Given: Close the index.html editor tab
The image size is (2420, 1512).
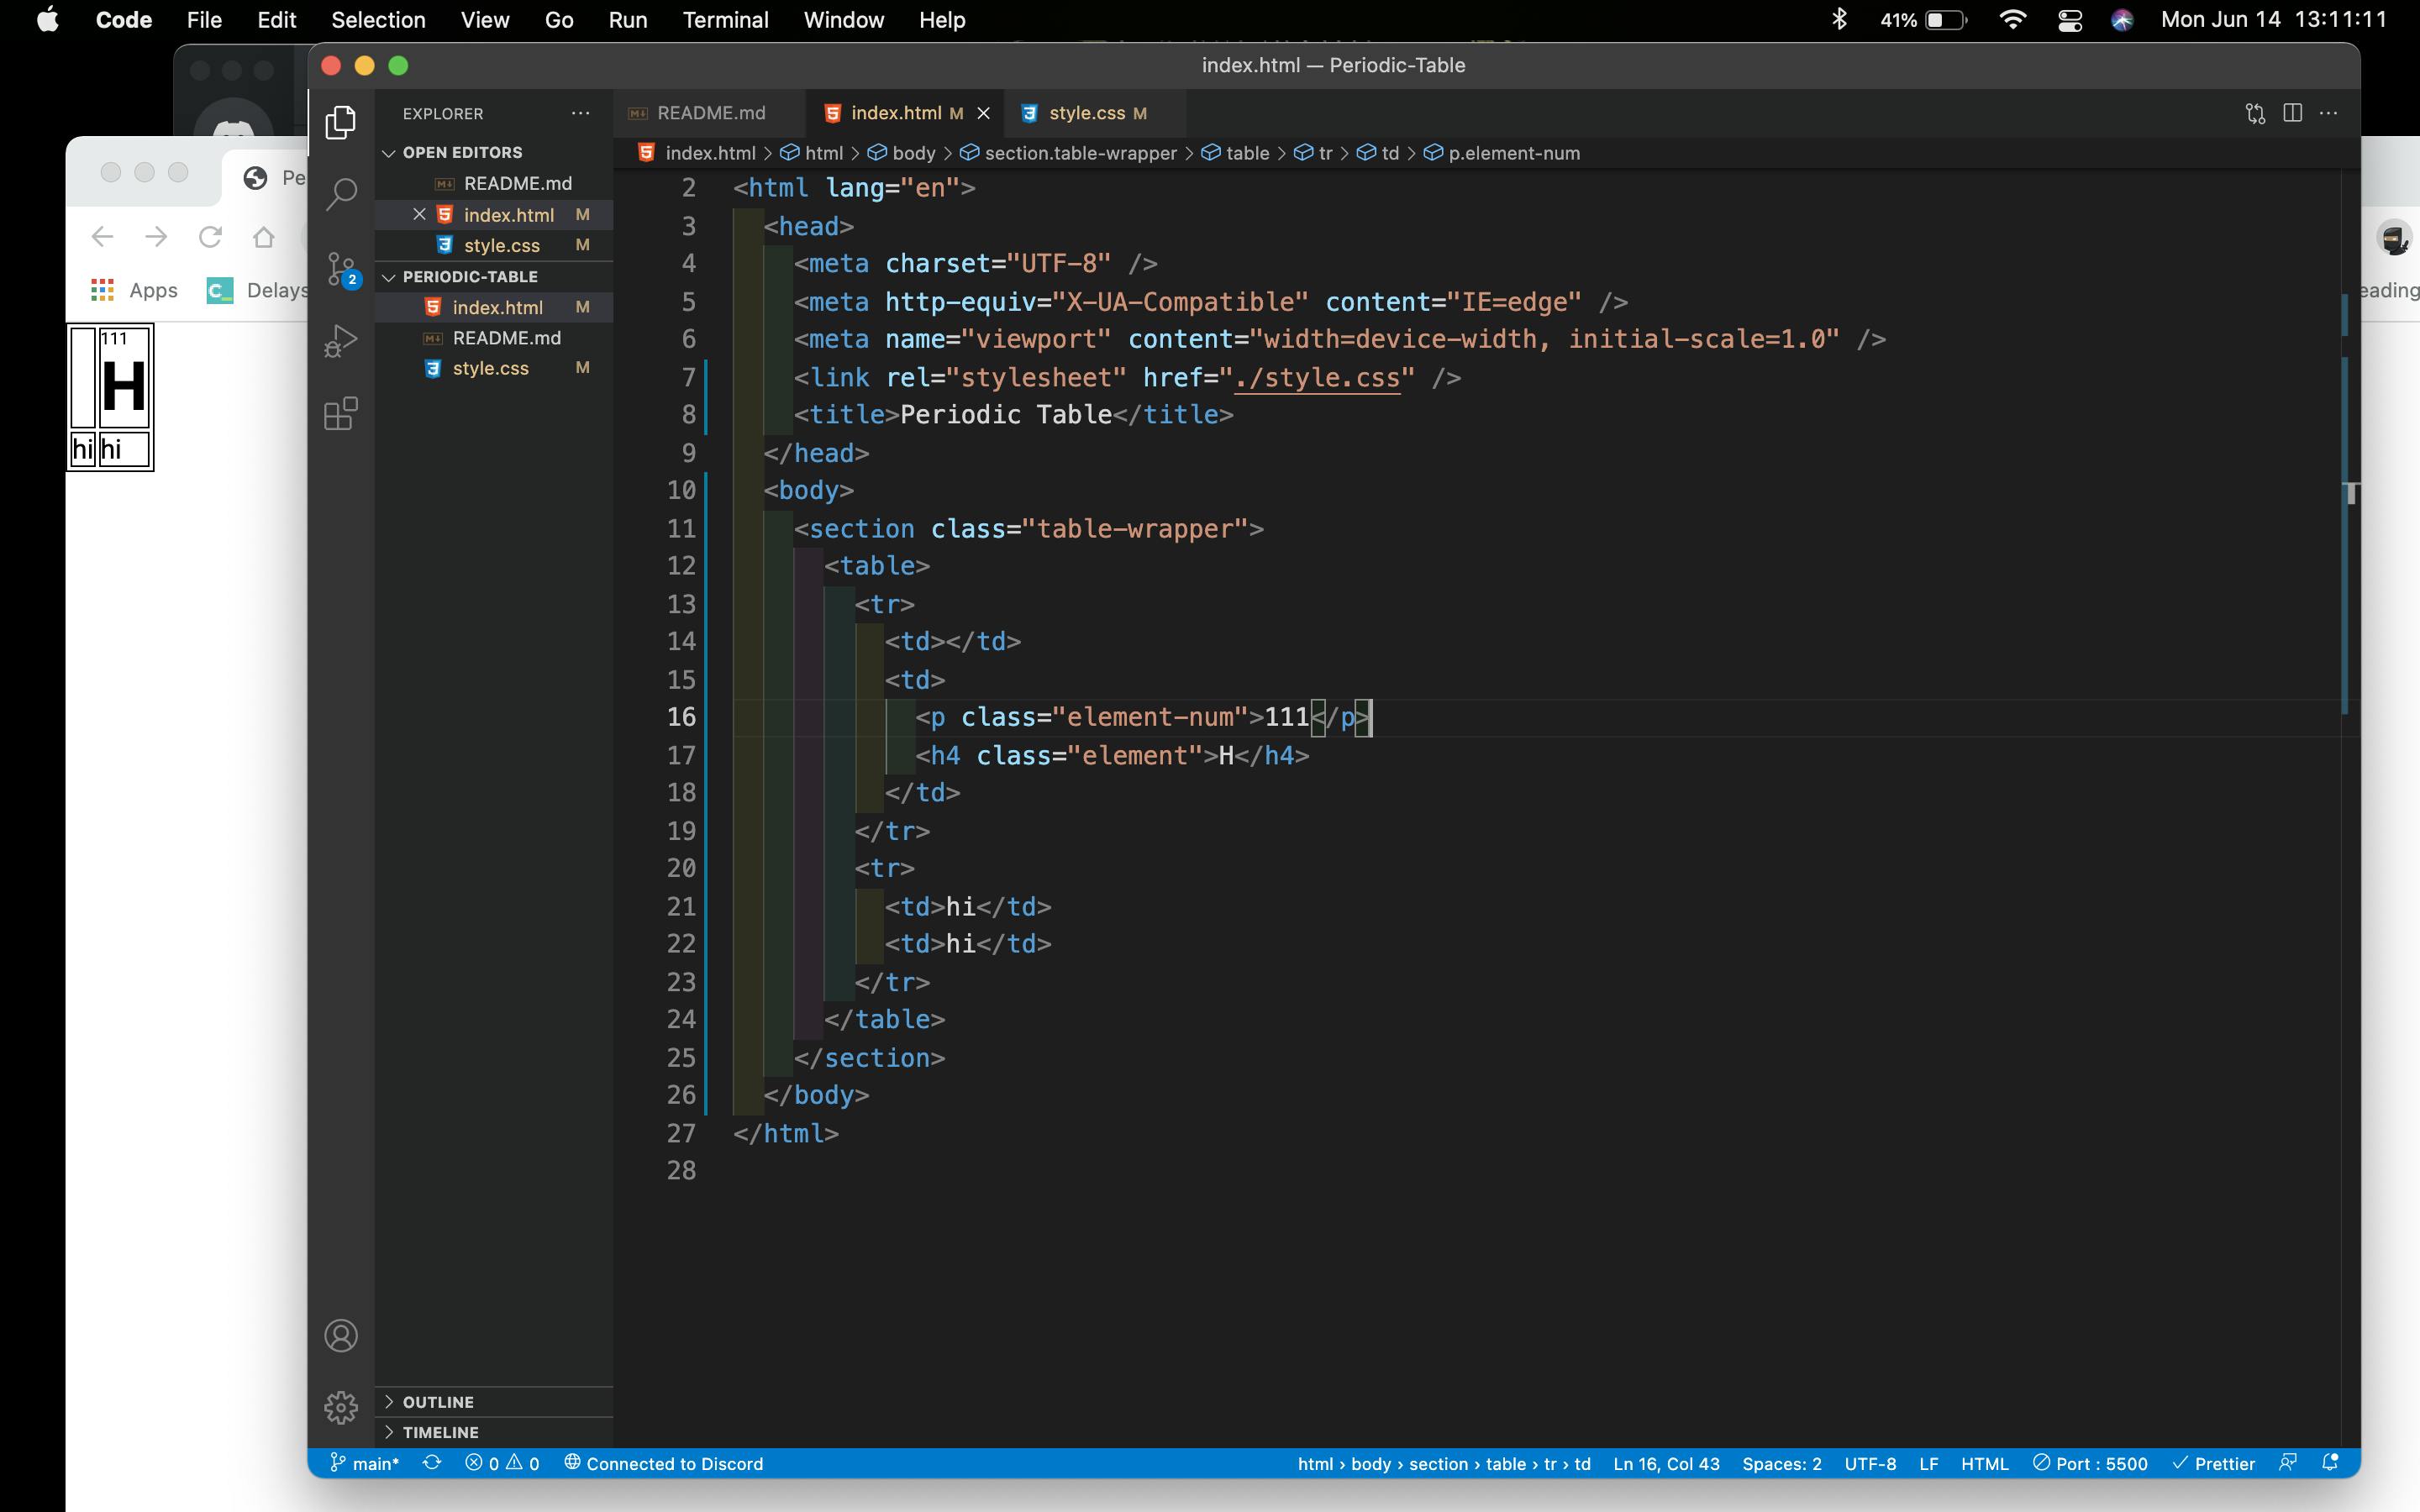Looking at the screenshot, I should 983,113.
